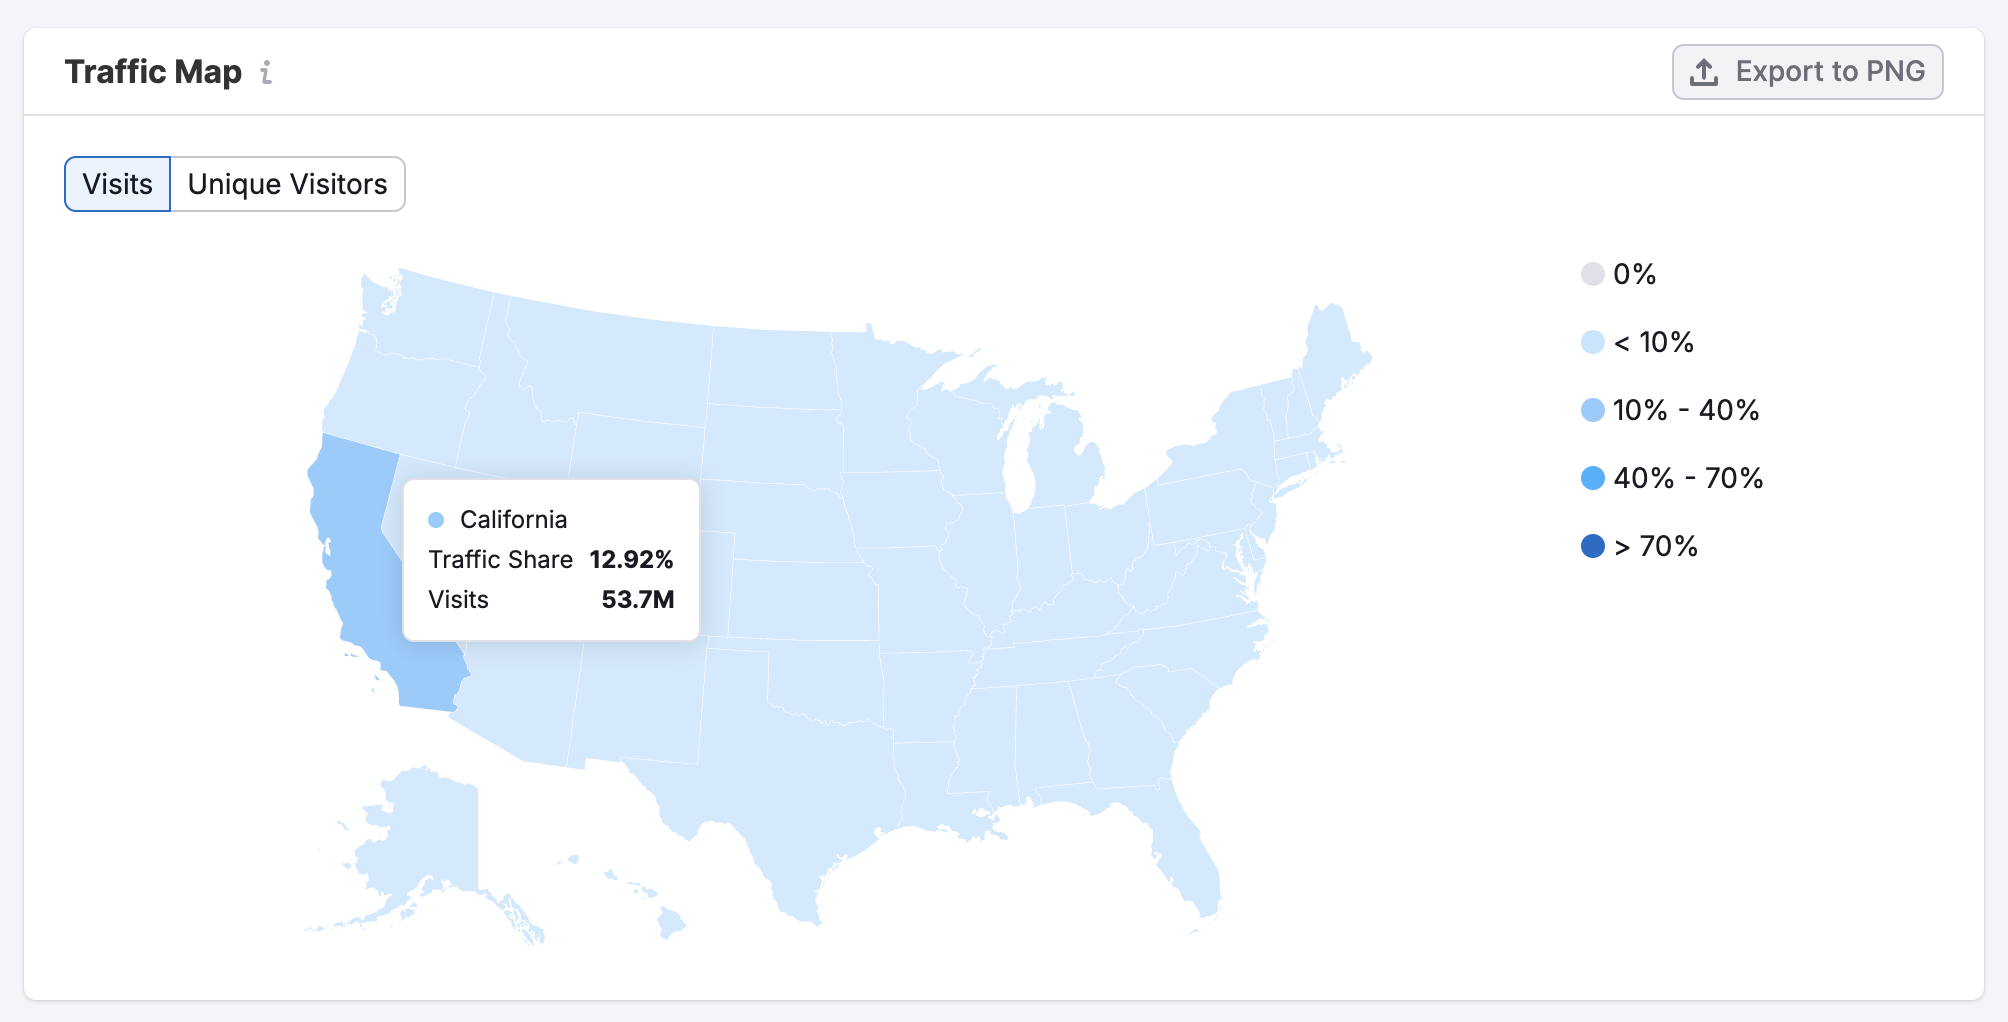Click the 10% - 40% legend dot
Viewport: 2008px width, 1022px height.
tap(1592, 409)
